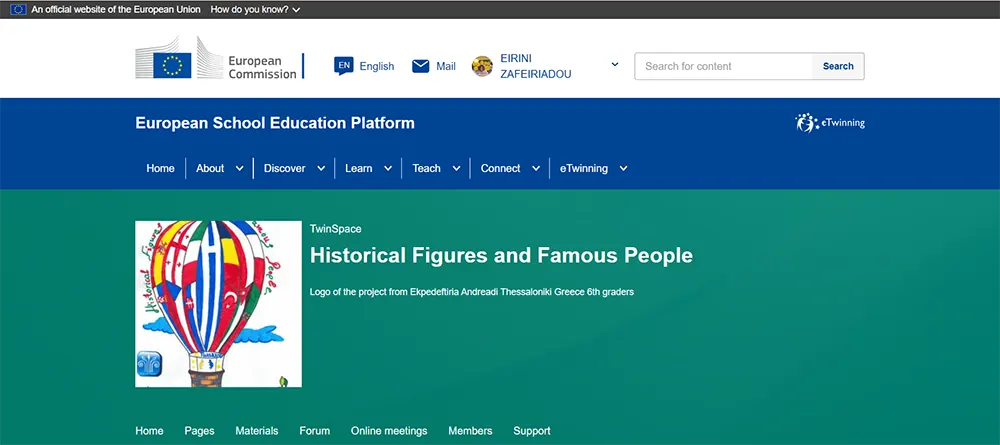Click 'An official website of the European Union' text
This screenshot has height=445, width=1000.
(115, 10)
